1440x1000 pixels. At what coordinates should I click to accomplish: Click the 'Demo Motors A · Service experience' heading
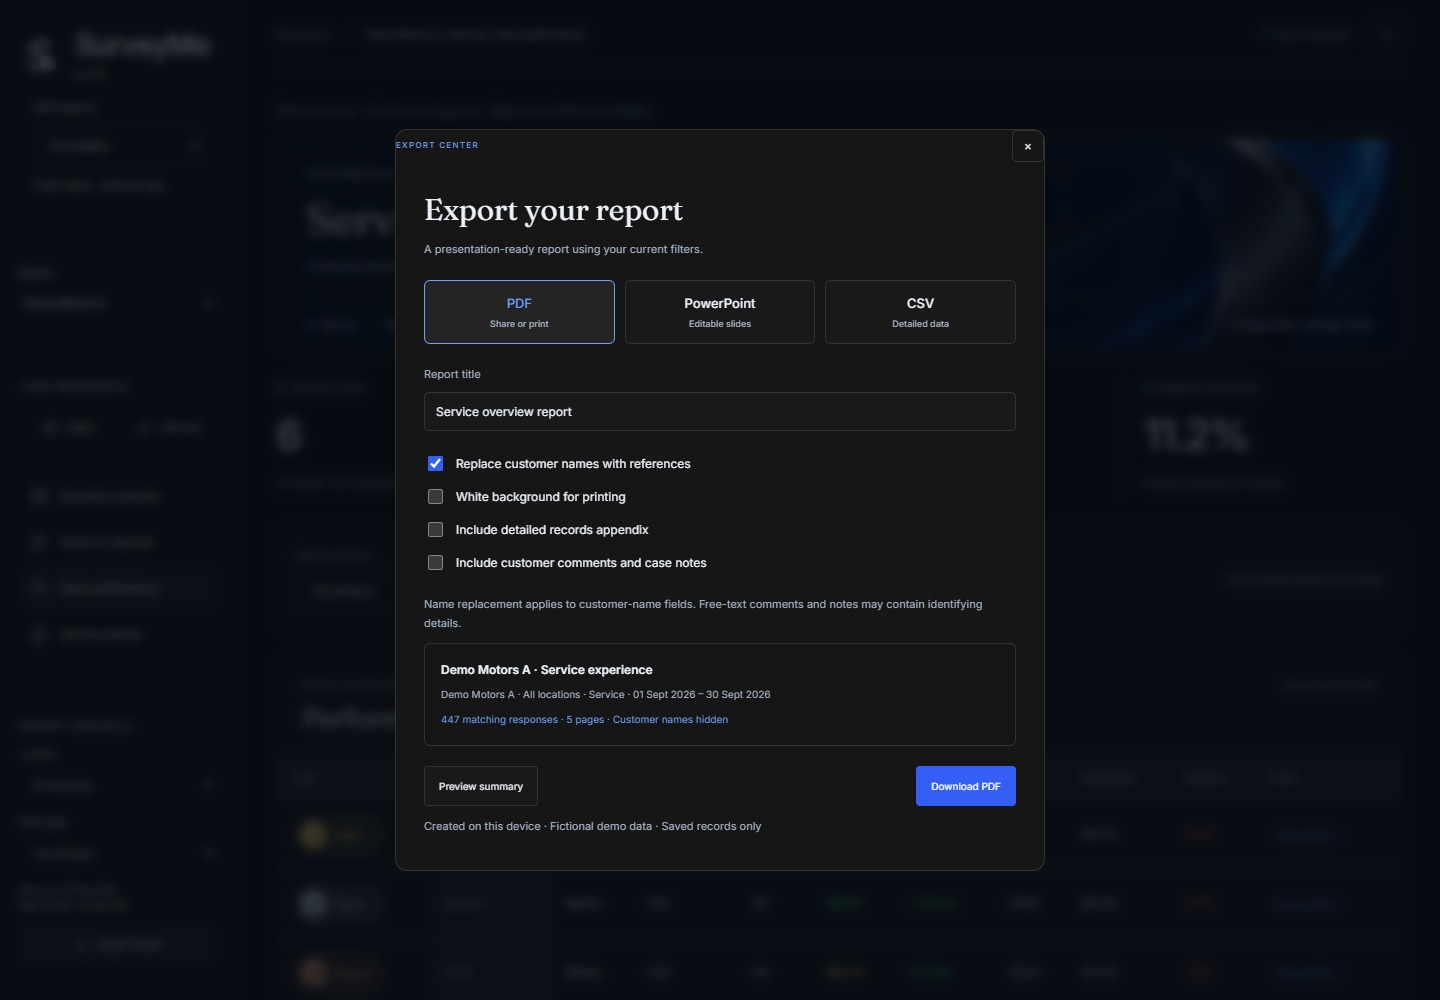[x=546, y=670]
